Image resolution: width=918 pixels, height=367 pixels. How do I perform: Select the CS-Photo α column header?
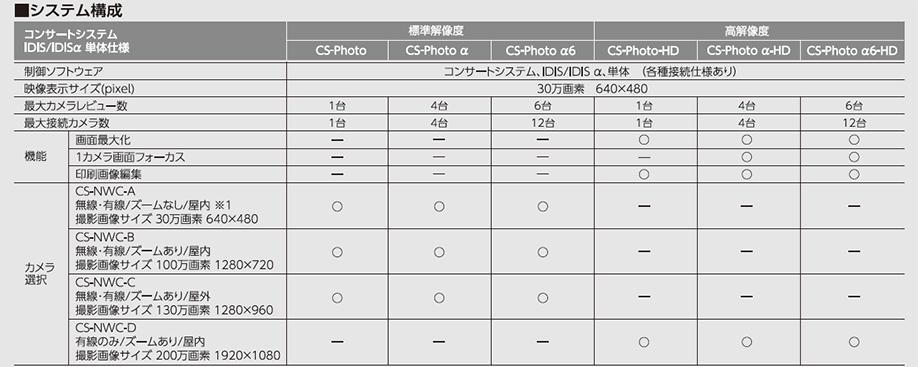point(439,50)
